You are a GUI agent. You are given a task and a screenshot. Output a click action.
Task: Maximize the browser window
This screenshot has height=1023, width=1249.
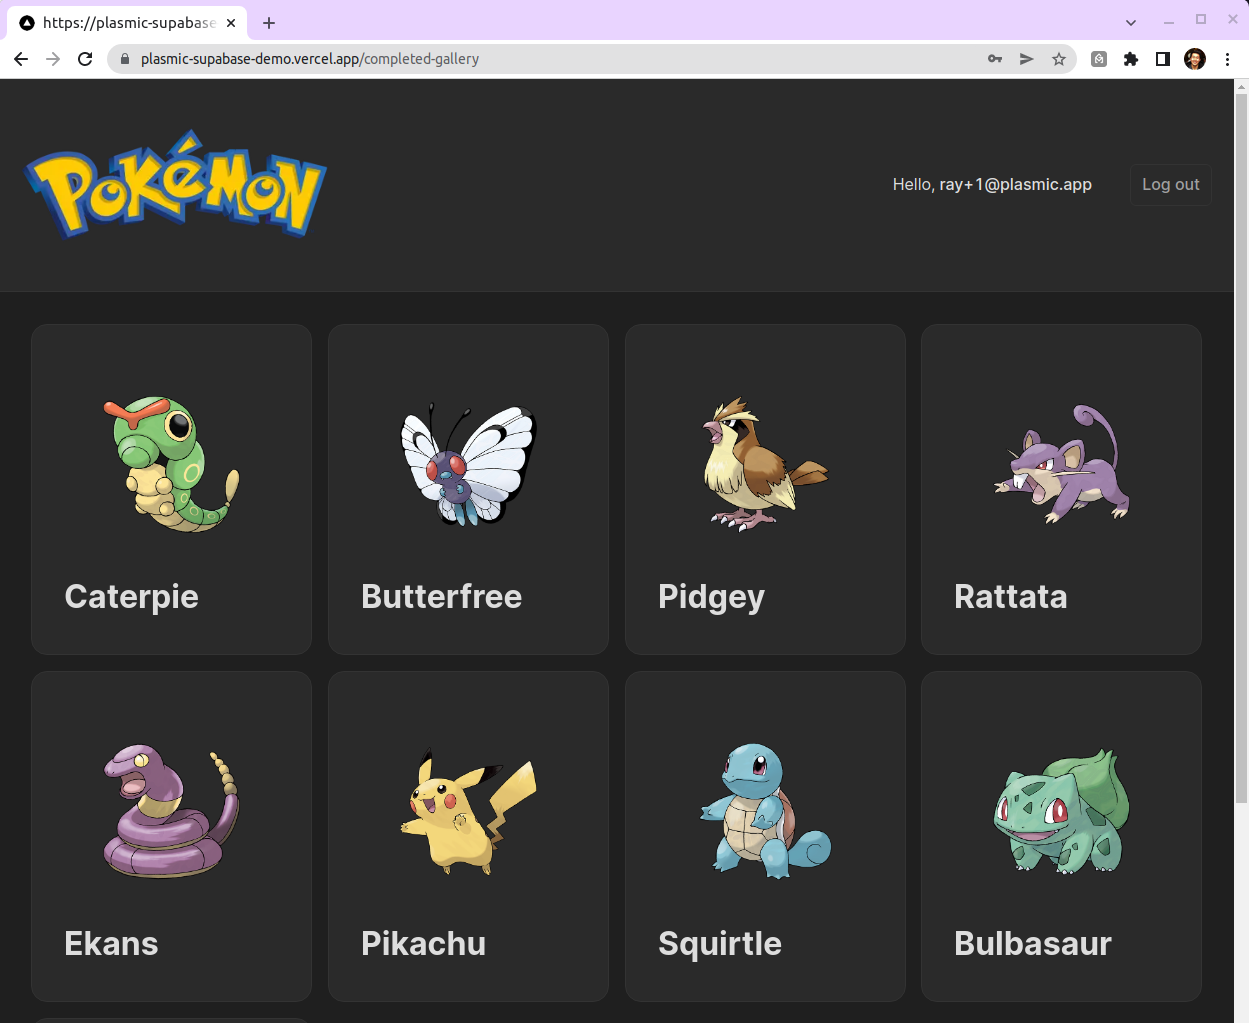tap(1201, 20)
